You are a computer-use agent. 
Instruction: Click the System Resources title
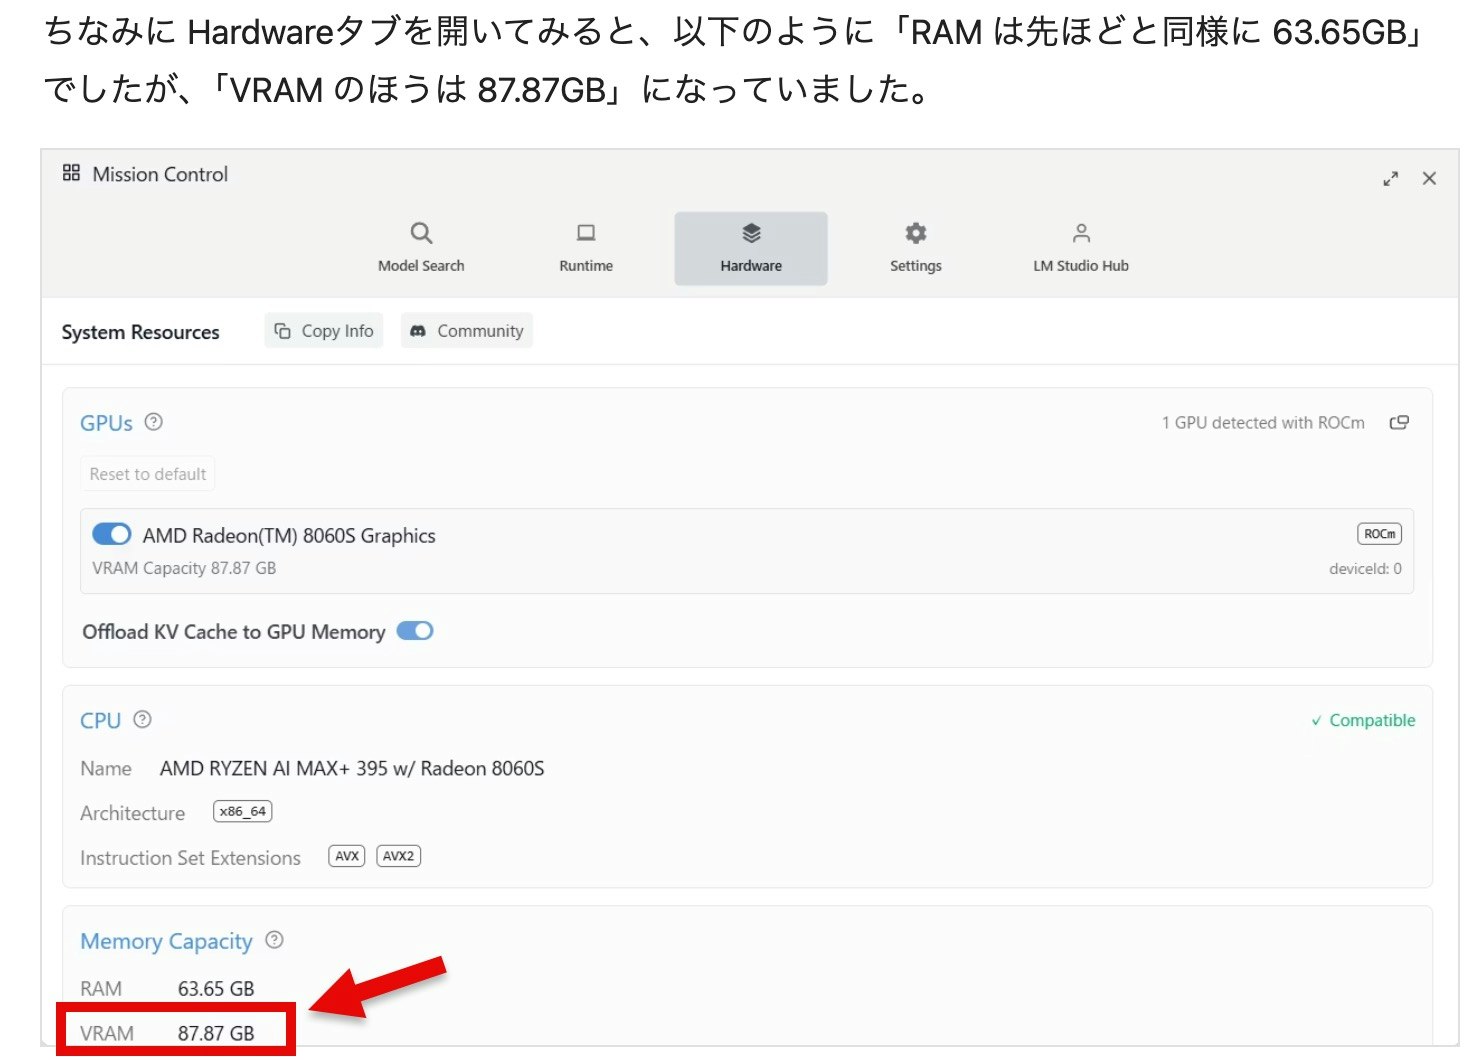click(140, 332)
